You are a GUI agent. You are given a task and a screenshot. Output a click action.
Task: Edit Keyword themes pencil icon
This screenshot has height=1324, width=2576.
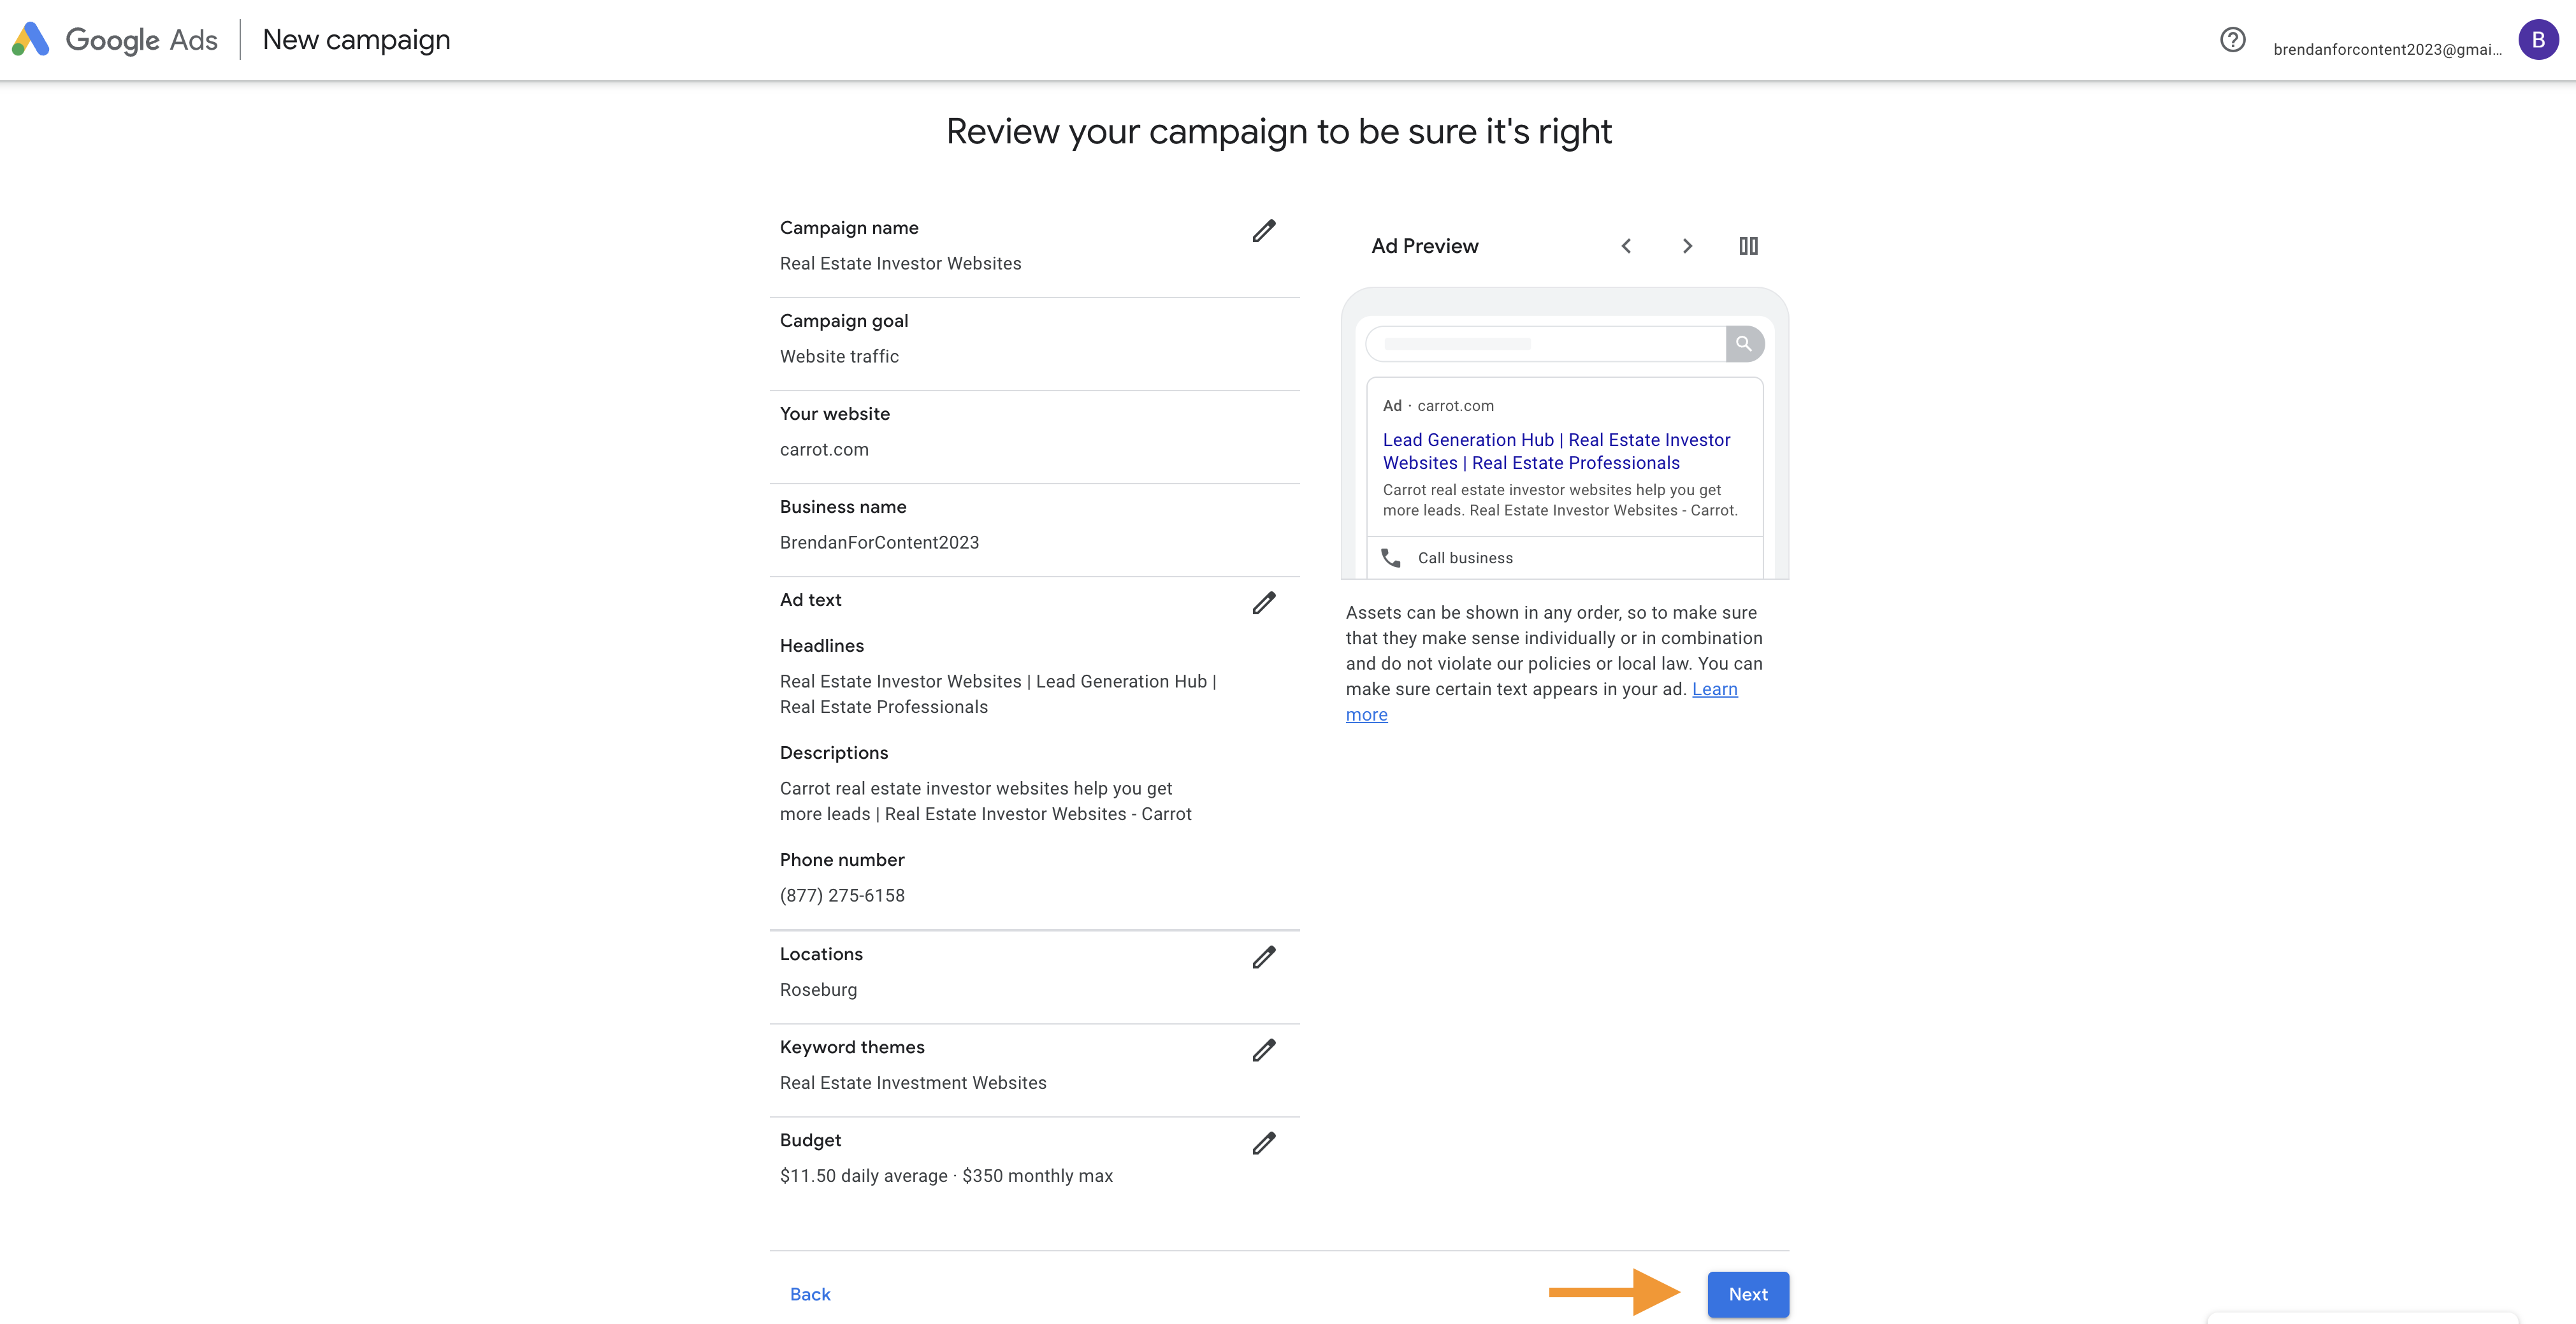click(1264, 1050)
